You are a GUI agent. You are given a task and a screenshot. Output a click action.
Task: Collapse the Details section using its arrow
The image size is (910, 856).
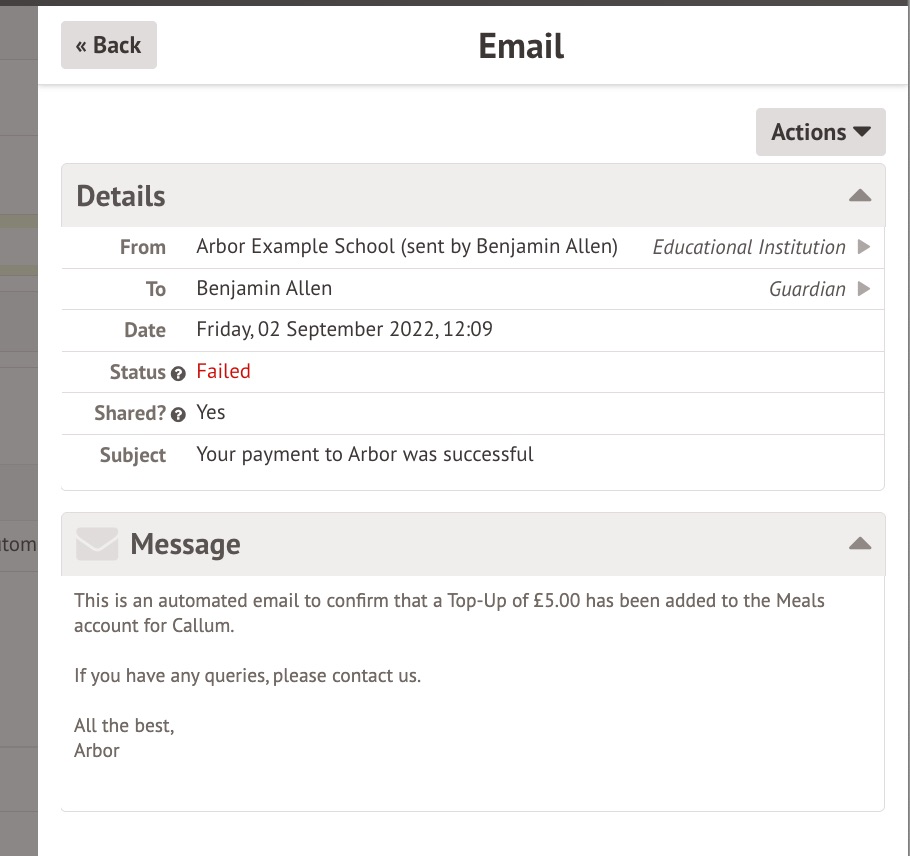(x=859, y=196)
